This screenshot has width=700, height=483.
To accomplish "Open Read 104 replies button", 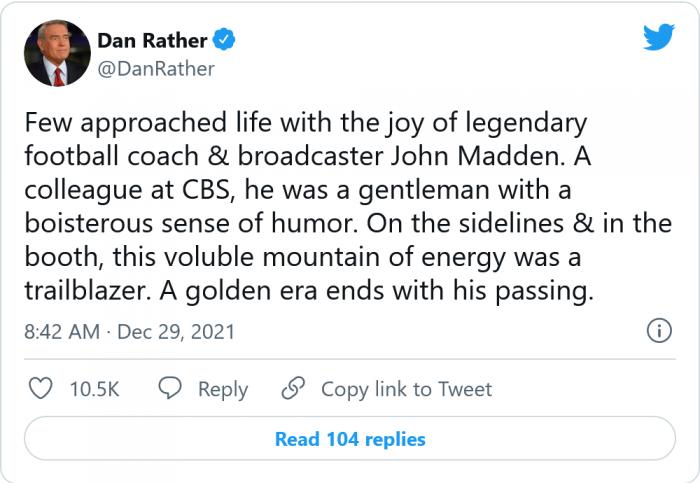I will pyautogui.click(x=350, y=439).
